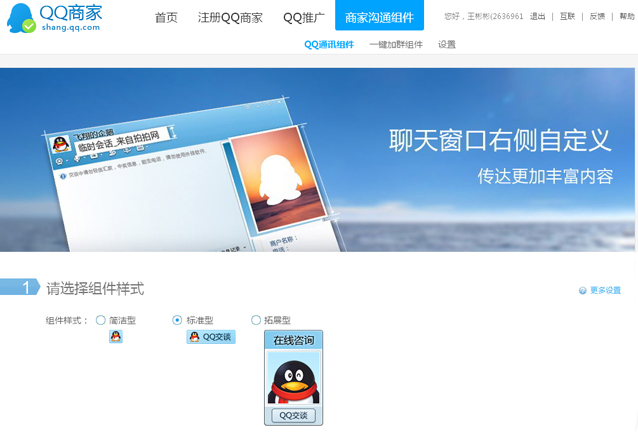638x432 pixels.
Task: Switch to QQ通讯组件 sub-tab
Action: coord(329,44)
